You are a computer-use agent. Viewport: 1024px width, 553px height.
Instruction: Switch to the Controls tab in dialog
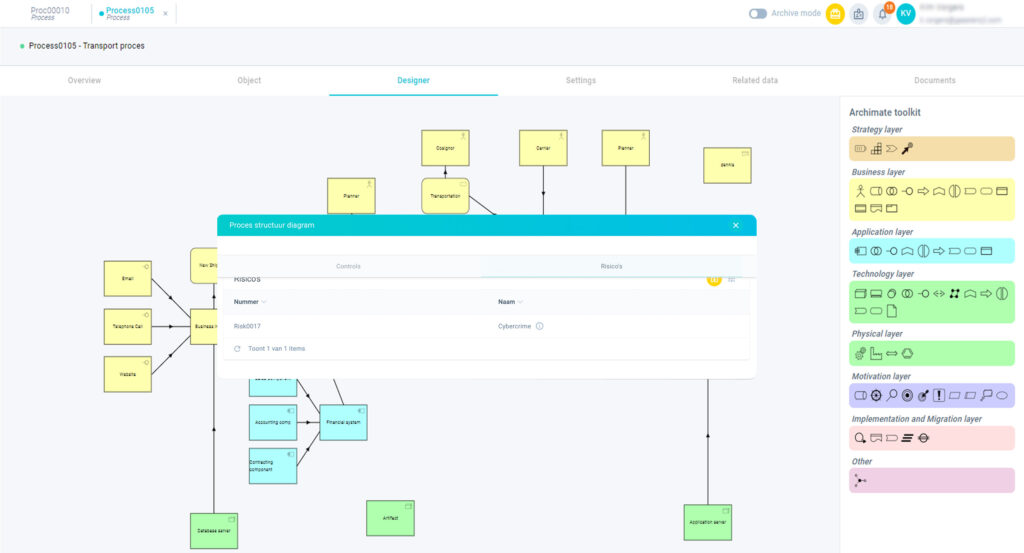[348, 266]
